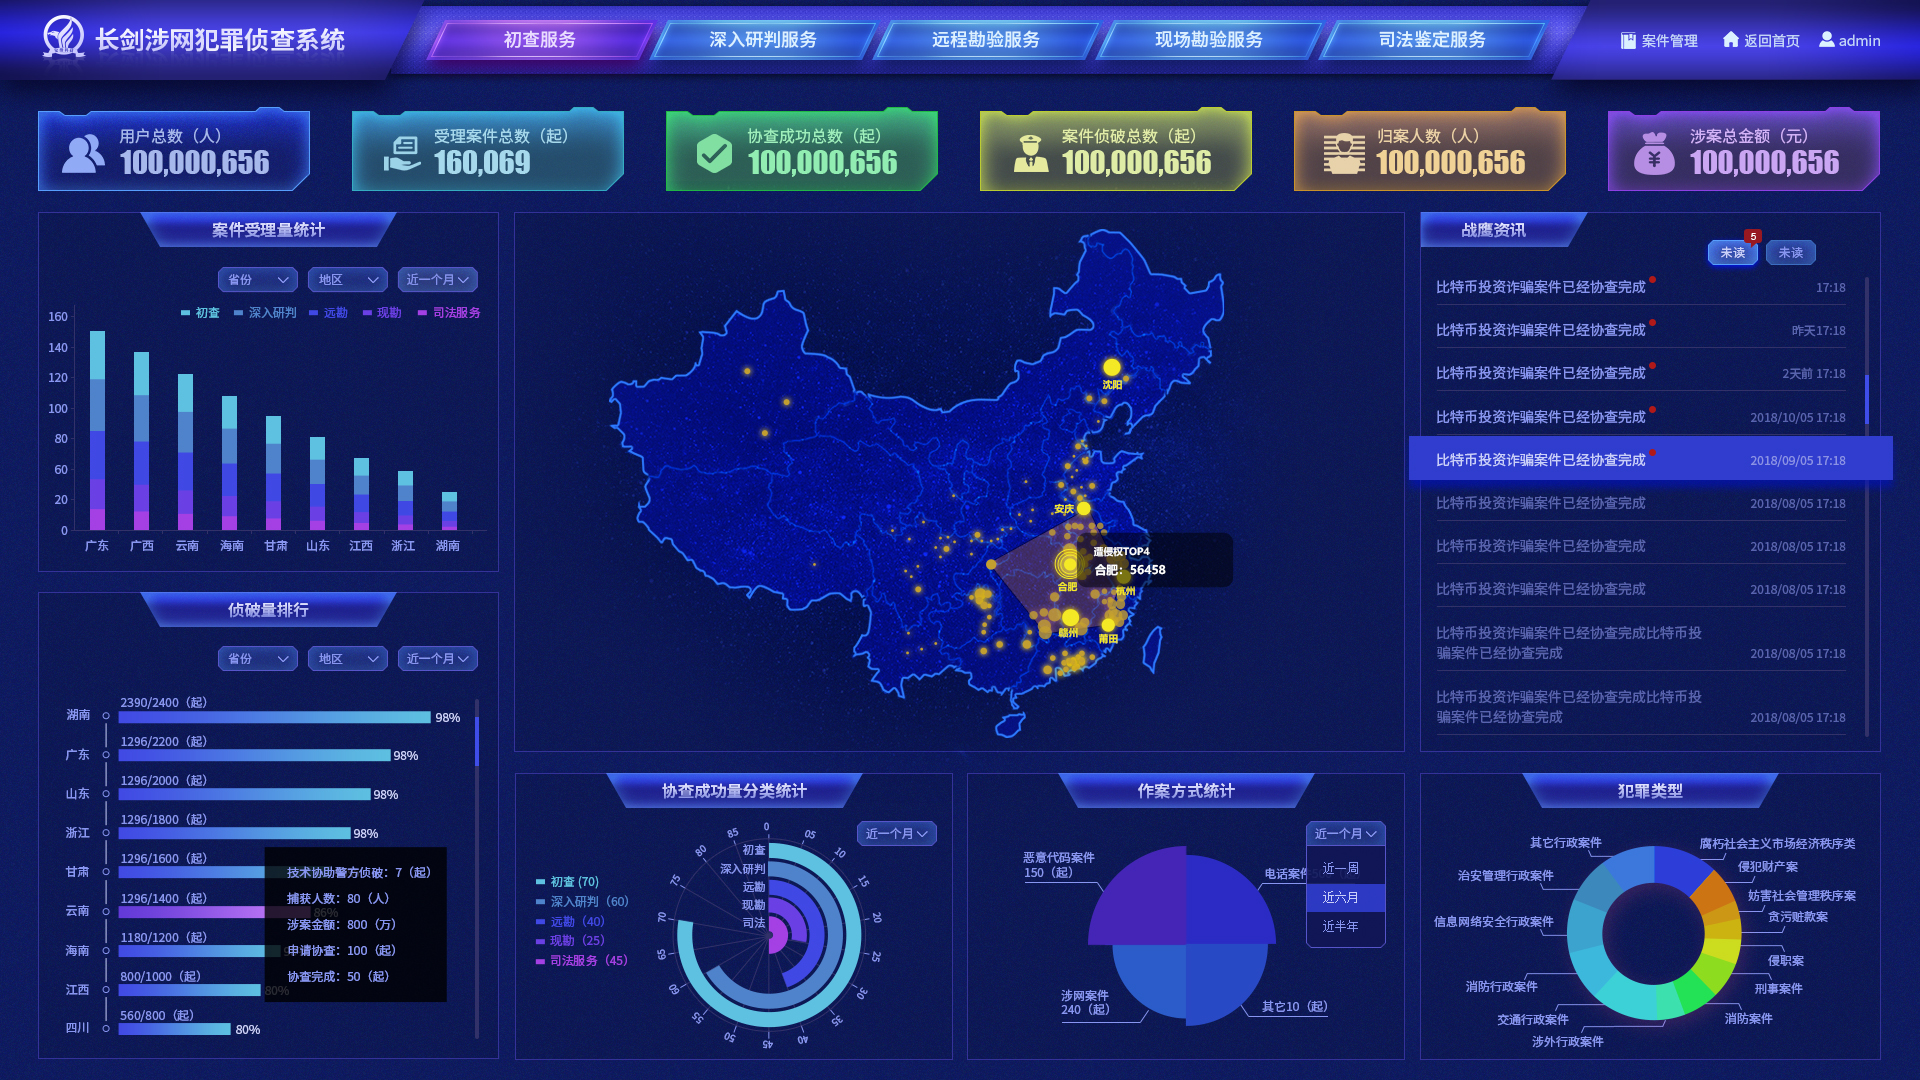Click the admin user avatar icon
The image size is (1920, 1080).
1827,40
